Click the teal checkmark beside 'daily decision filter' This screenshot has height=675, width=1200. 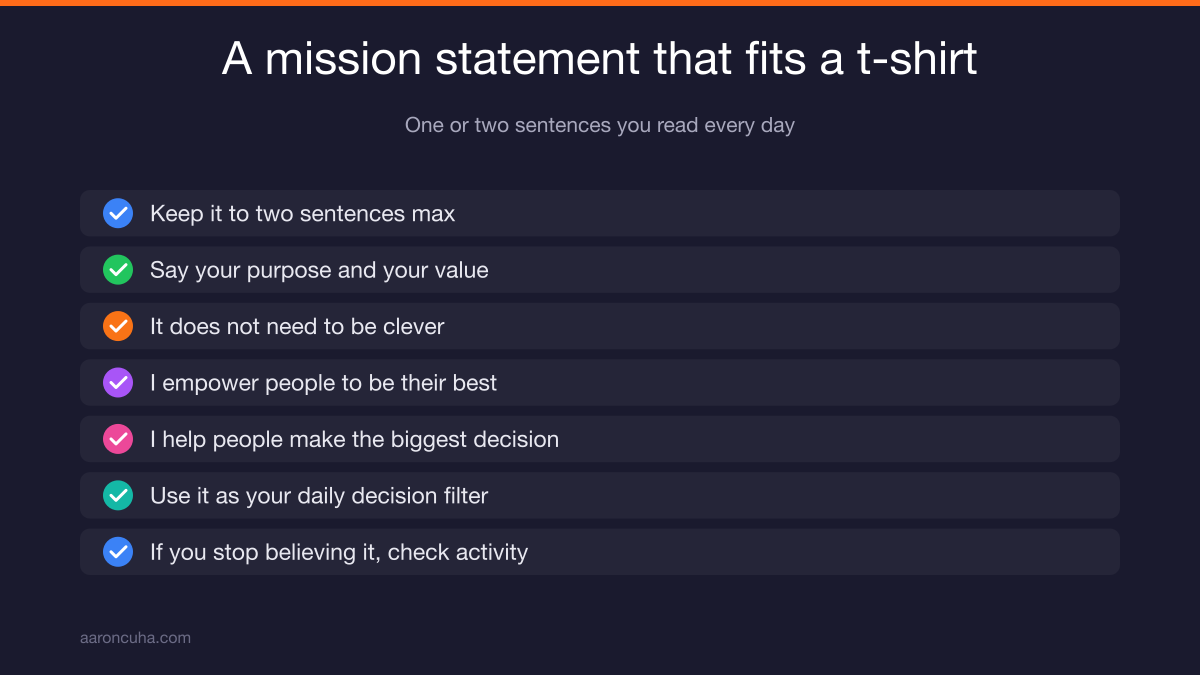coord(118,496)
